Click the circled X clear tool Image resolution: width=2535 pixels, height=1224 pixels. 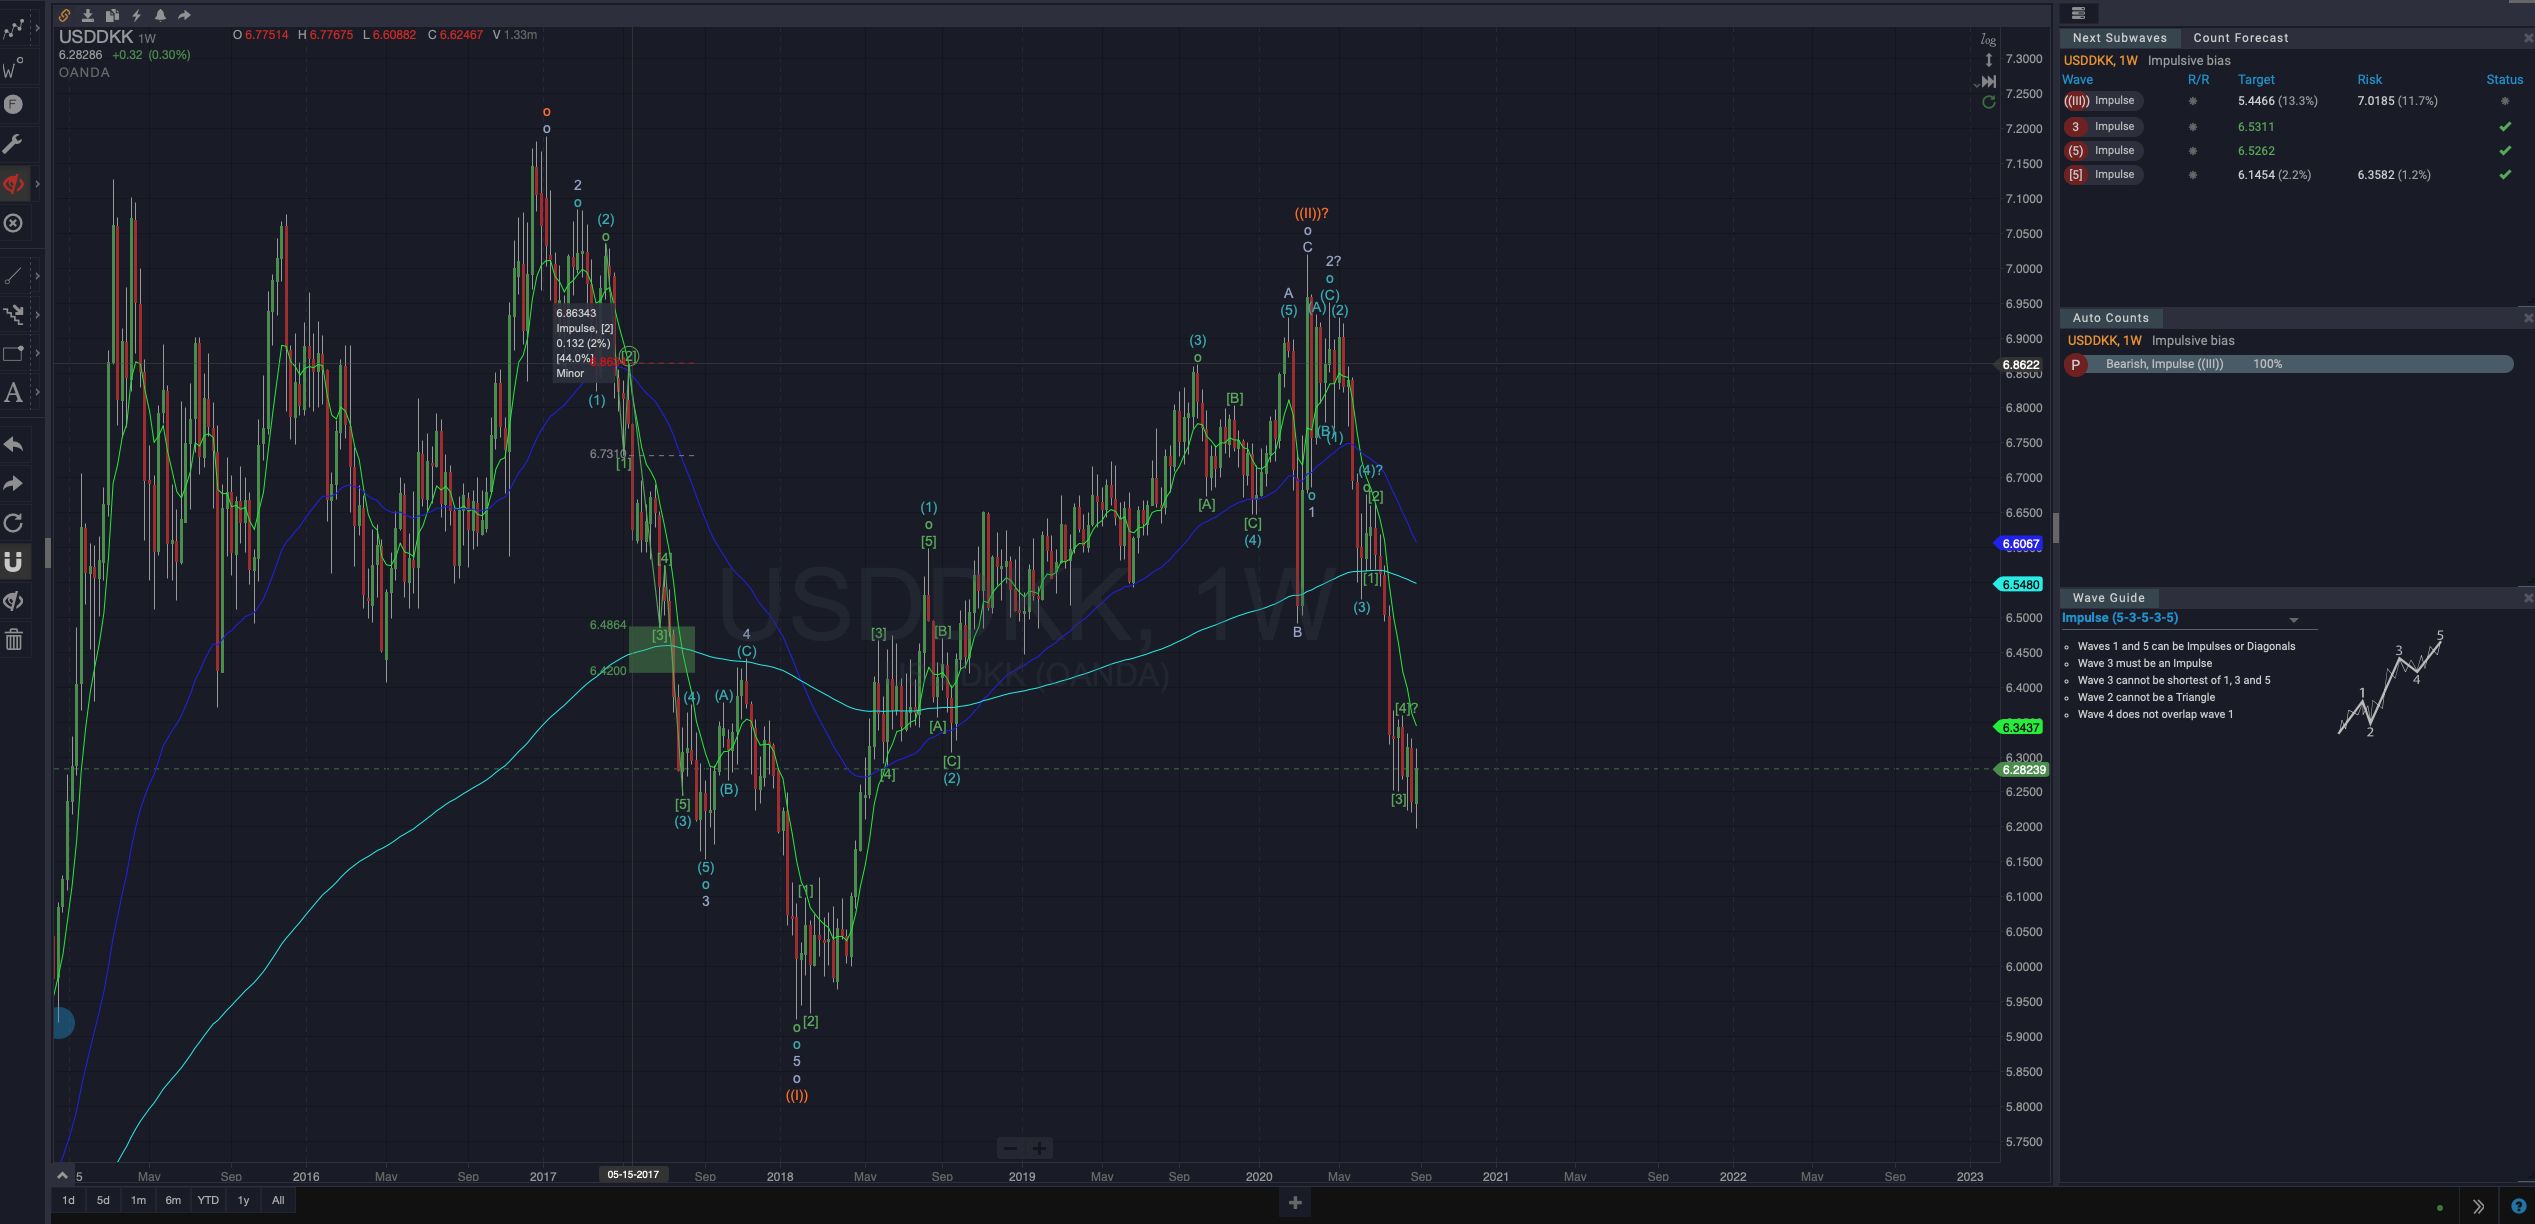14,223
